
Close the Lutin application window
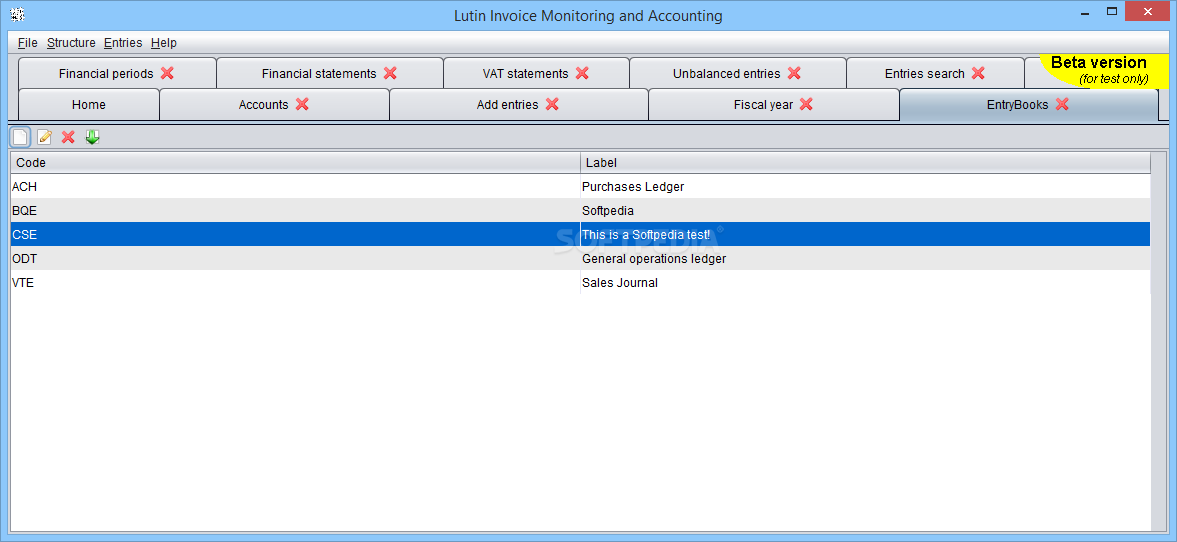[1148, 12]
